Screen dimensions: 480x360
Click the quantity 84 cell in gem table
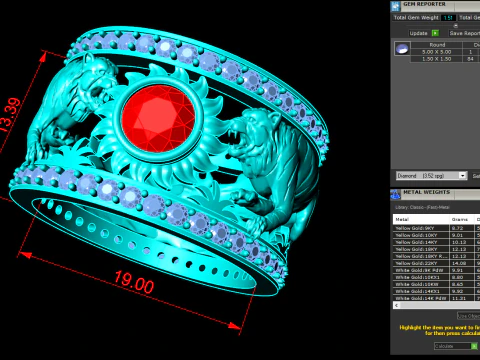(470, 59)
